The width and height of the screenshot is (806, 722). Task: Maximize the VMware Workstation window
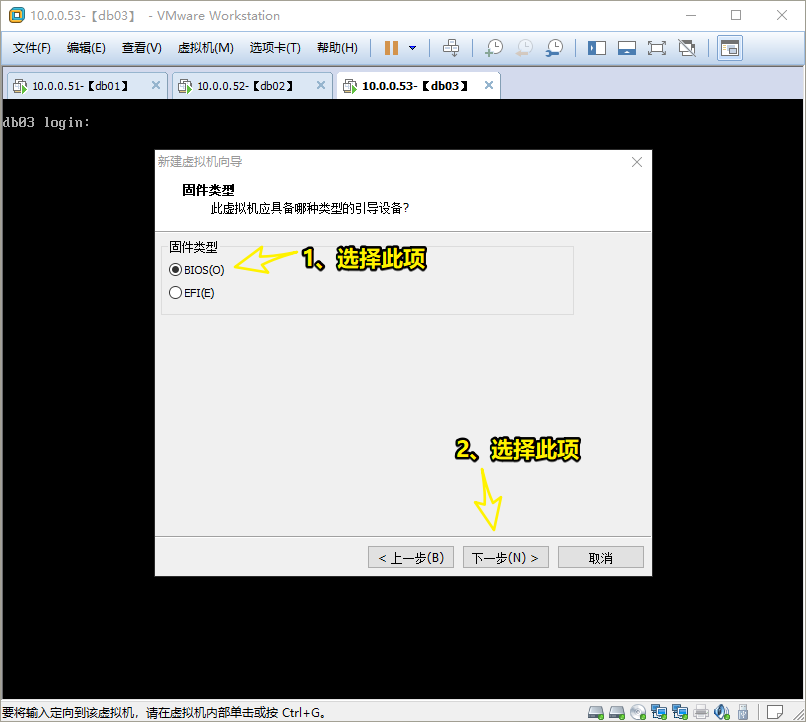coord(736,15)
